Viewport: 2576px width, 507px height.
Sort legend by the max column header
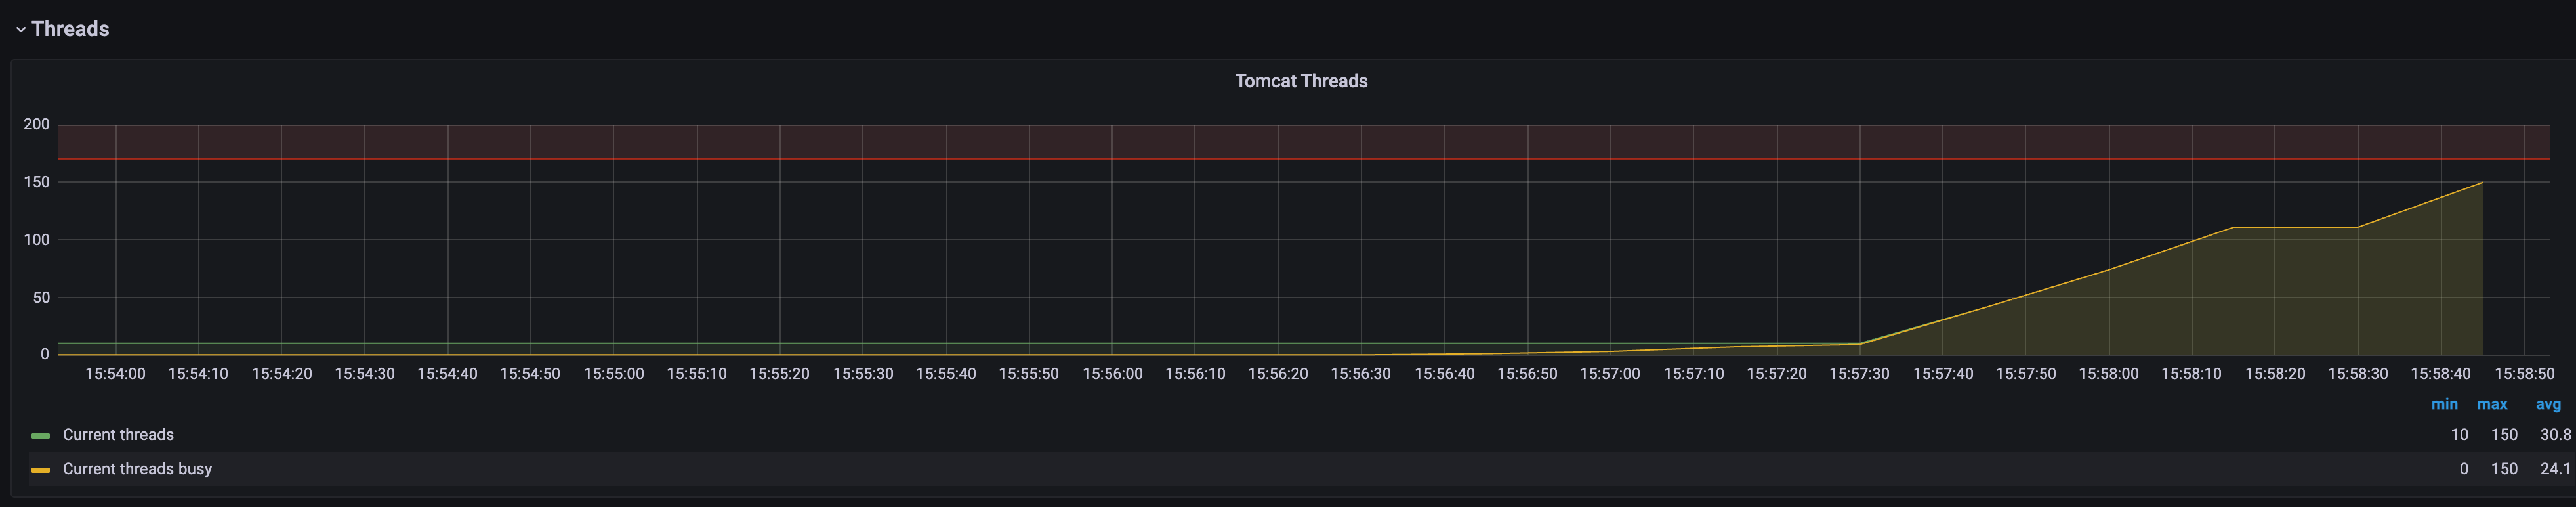2491,404
